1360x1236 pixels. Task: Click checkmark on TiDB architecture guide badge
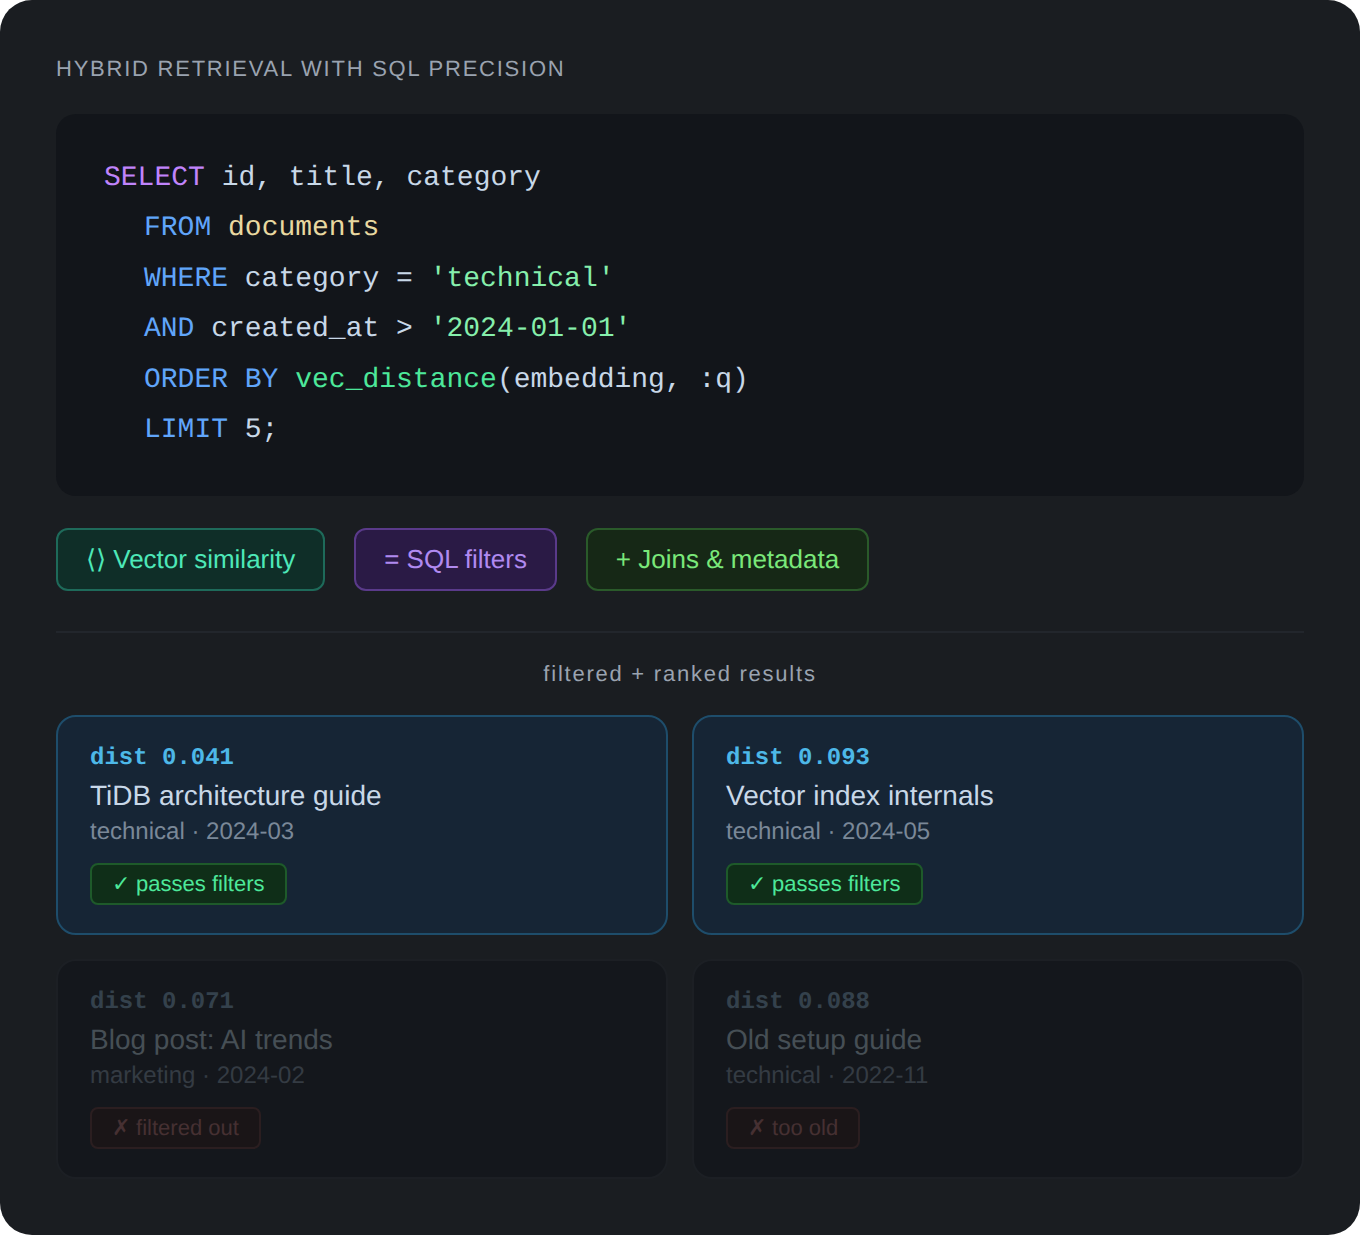[x=121, y=884]
